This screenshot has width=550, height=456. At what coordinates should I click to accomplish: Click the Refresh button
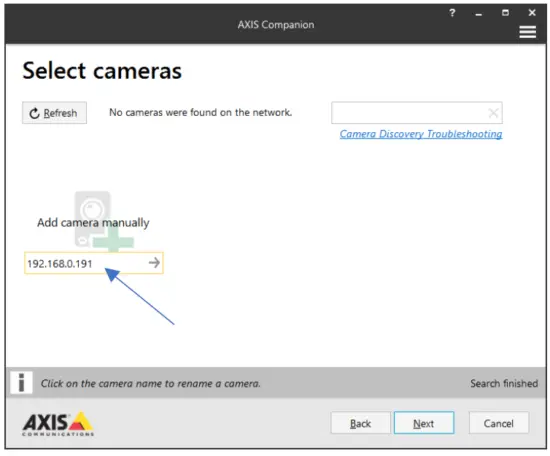tap(54, 113)
